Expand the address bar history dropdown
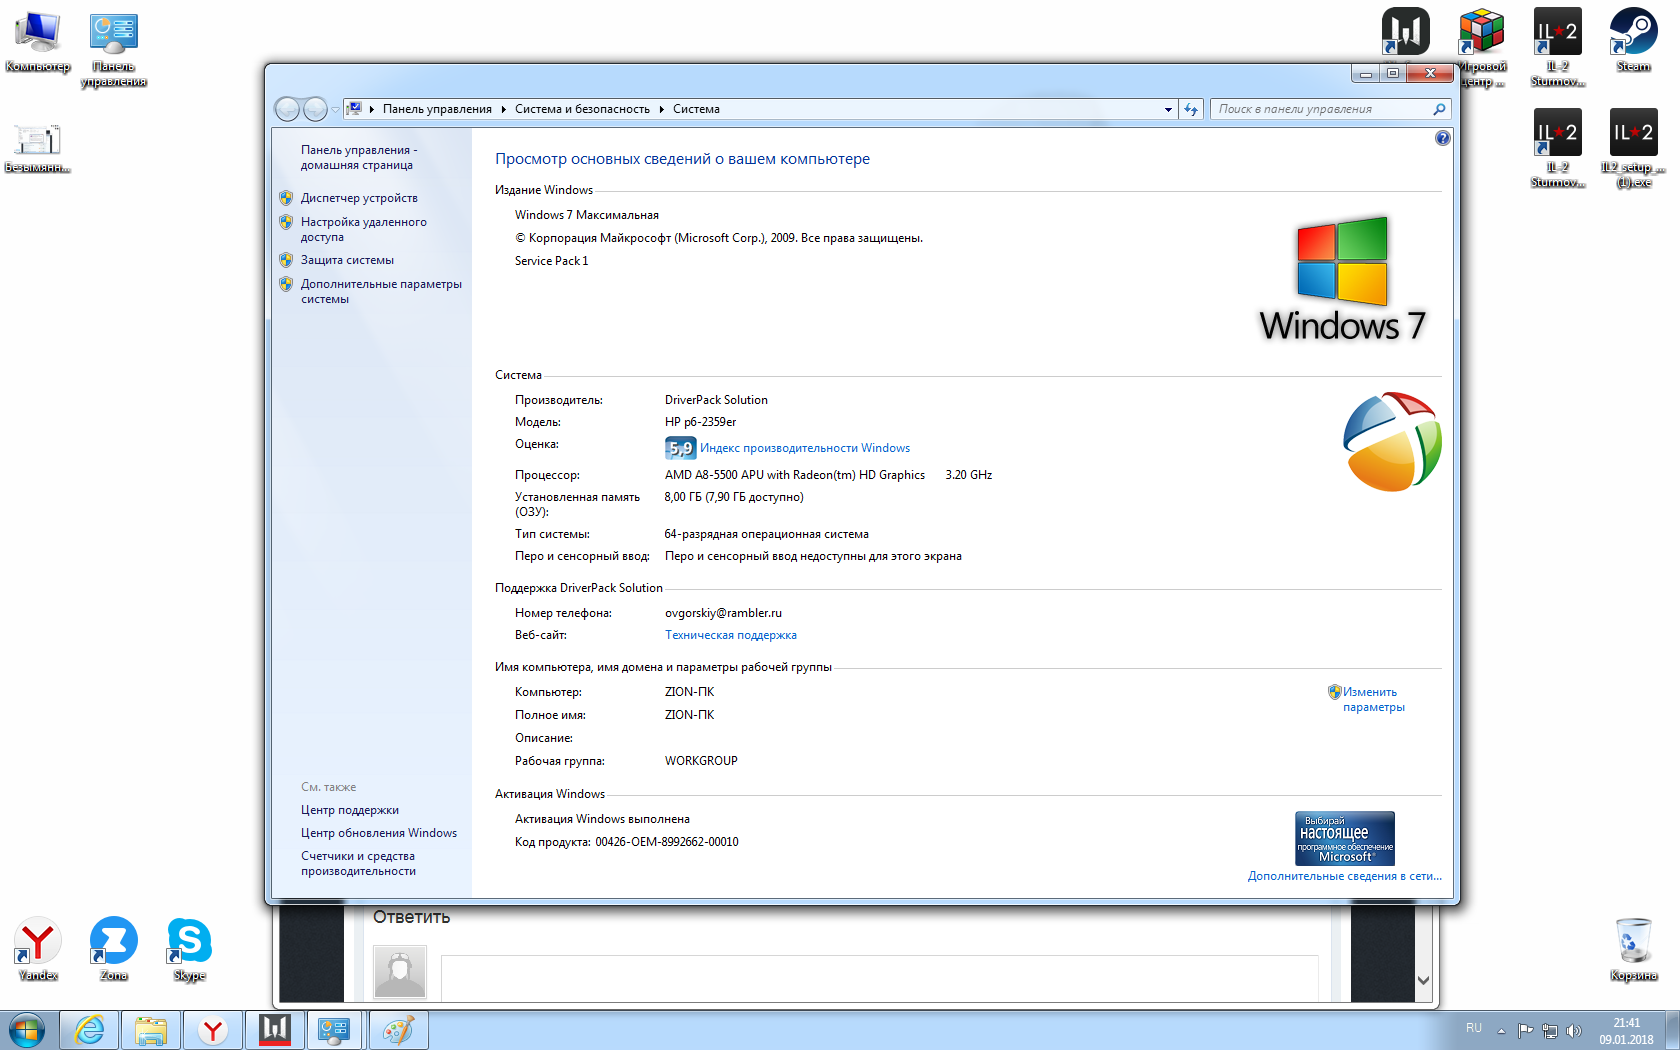The height and width of the screenshot is (1050, 1680). [1168, 109]
